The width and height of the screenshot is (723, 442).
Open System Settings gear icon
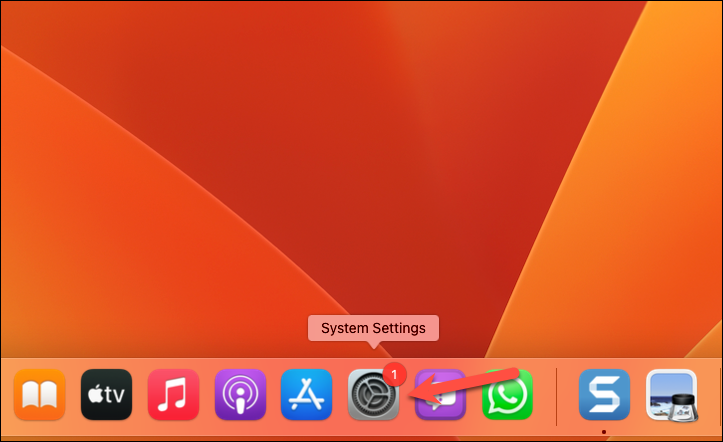coord(373,395)
